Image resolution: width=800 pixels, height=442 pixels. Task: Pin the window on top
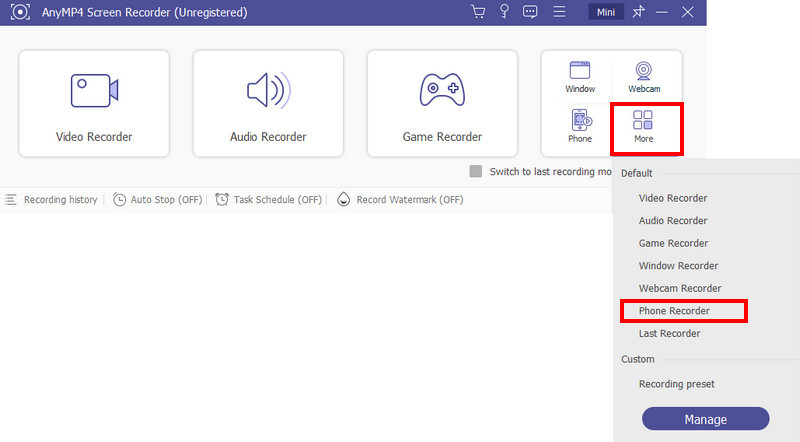[x=638, y=12]
